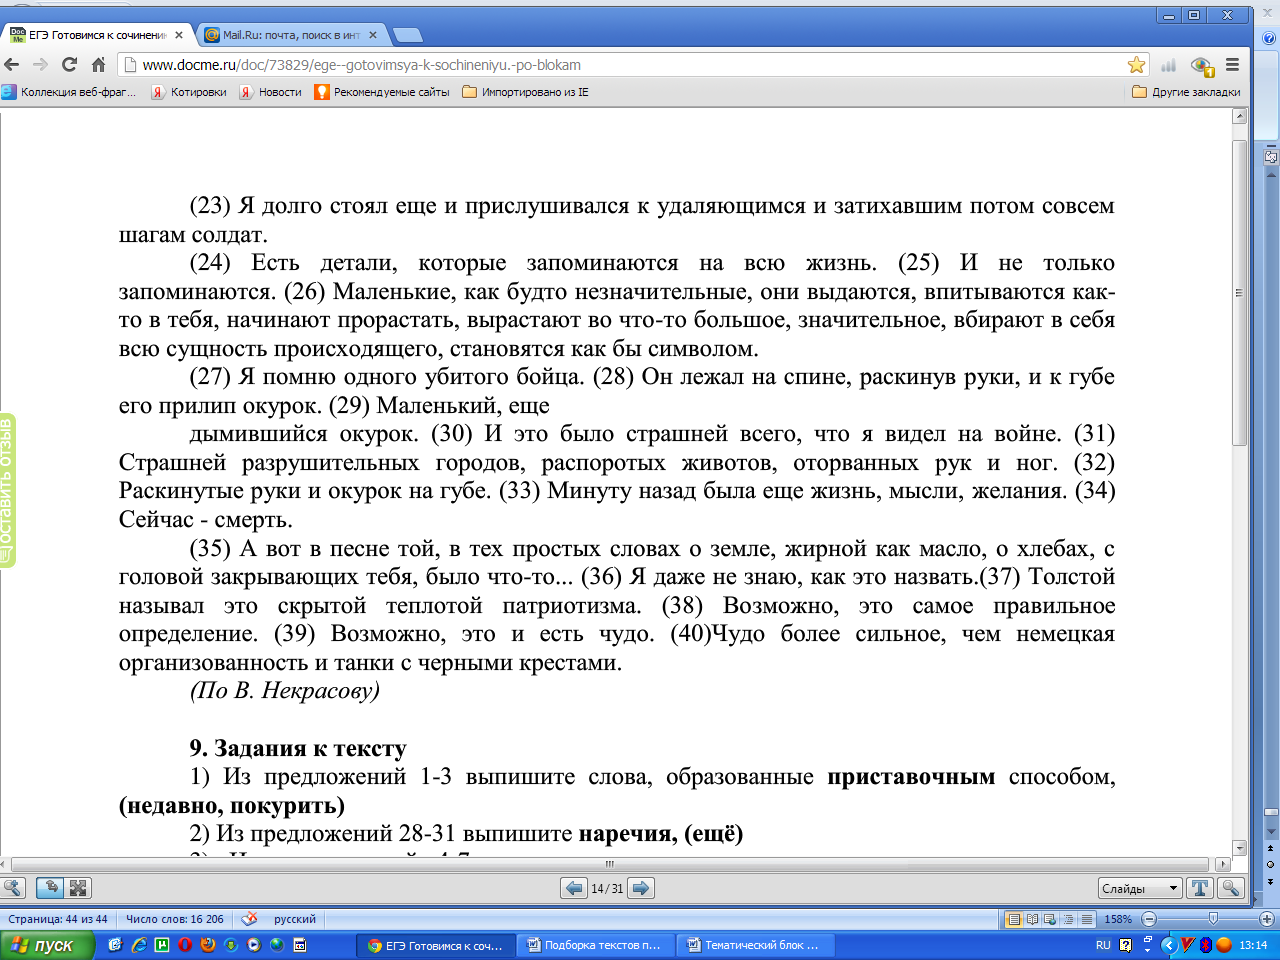Viewport: 1280px width, 960px height.
Task: Click the ЕГЭ Готовимся Chrome taskbar button
Action: [437, 945]
